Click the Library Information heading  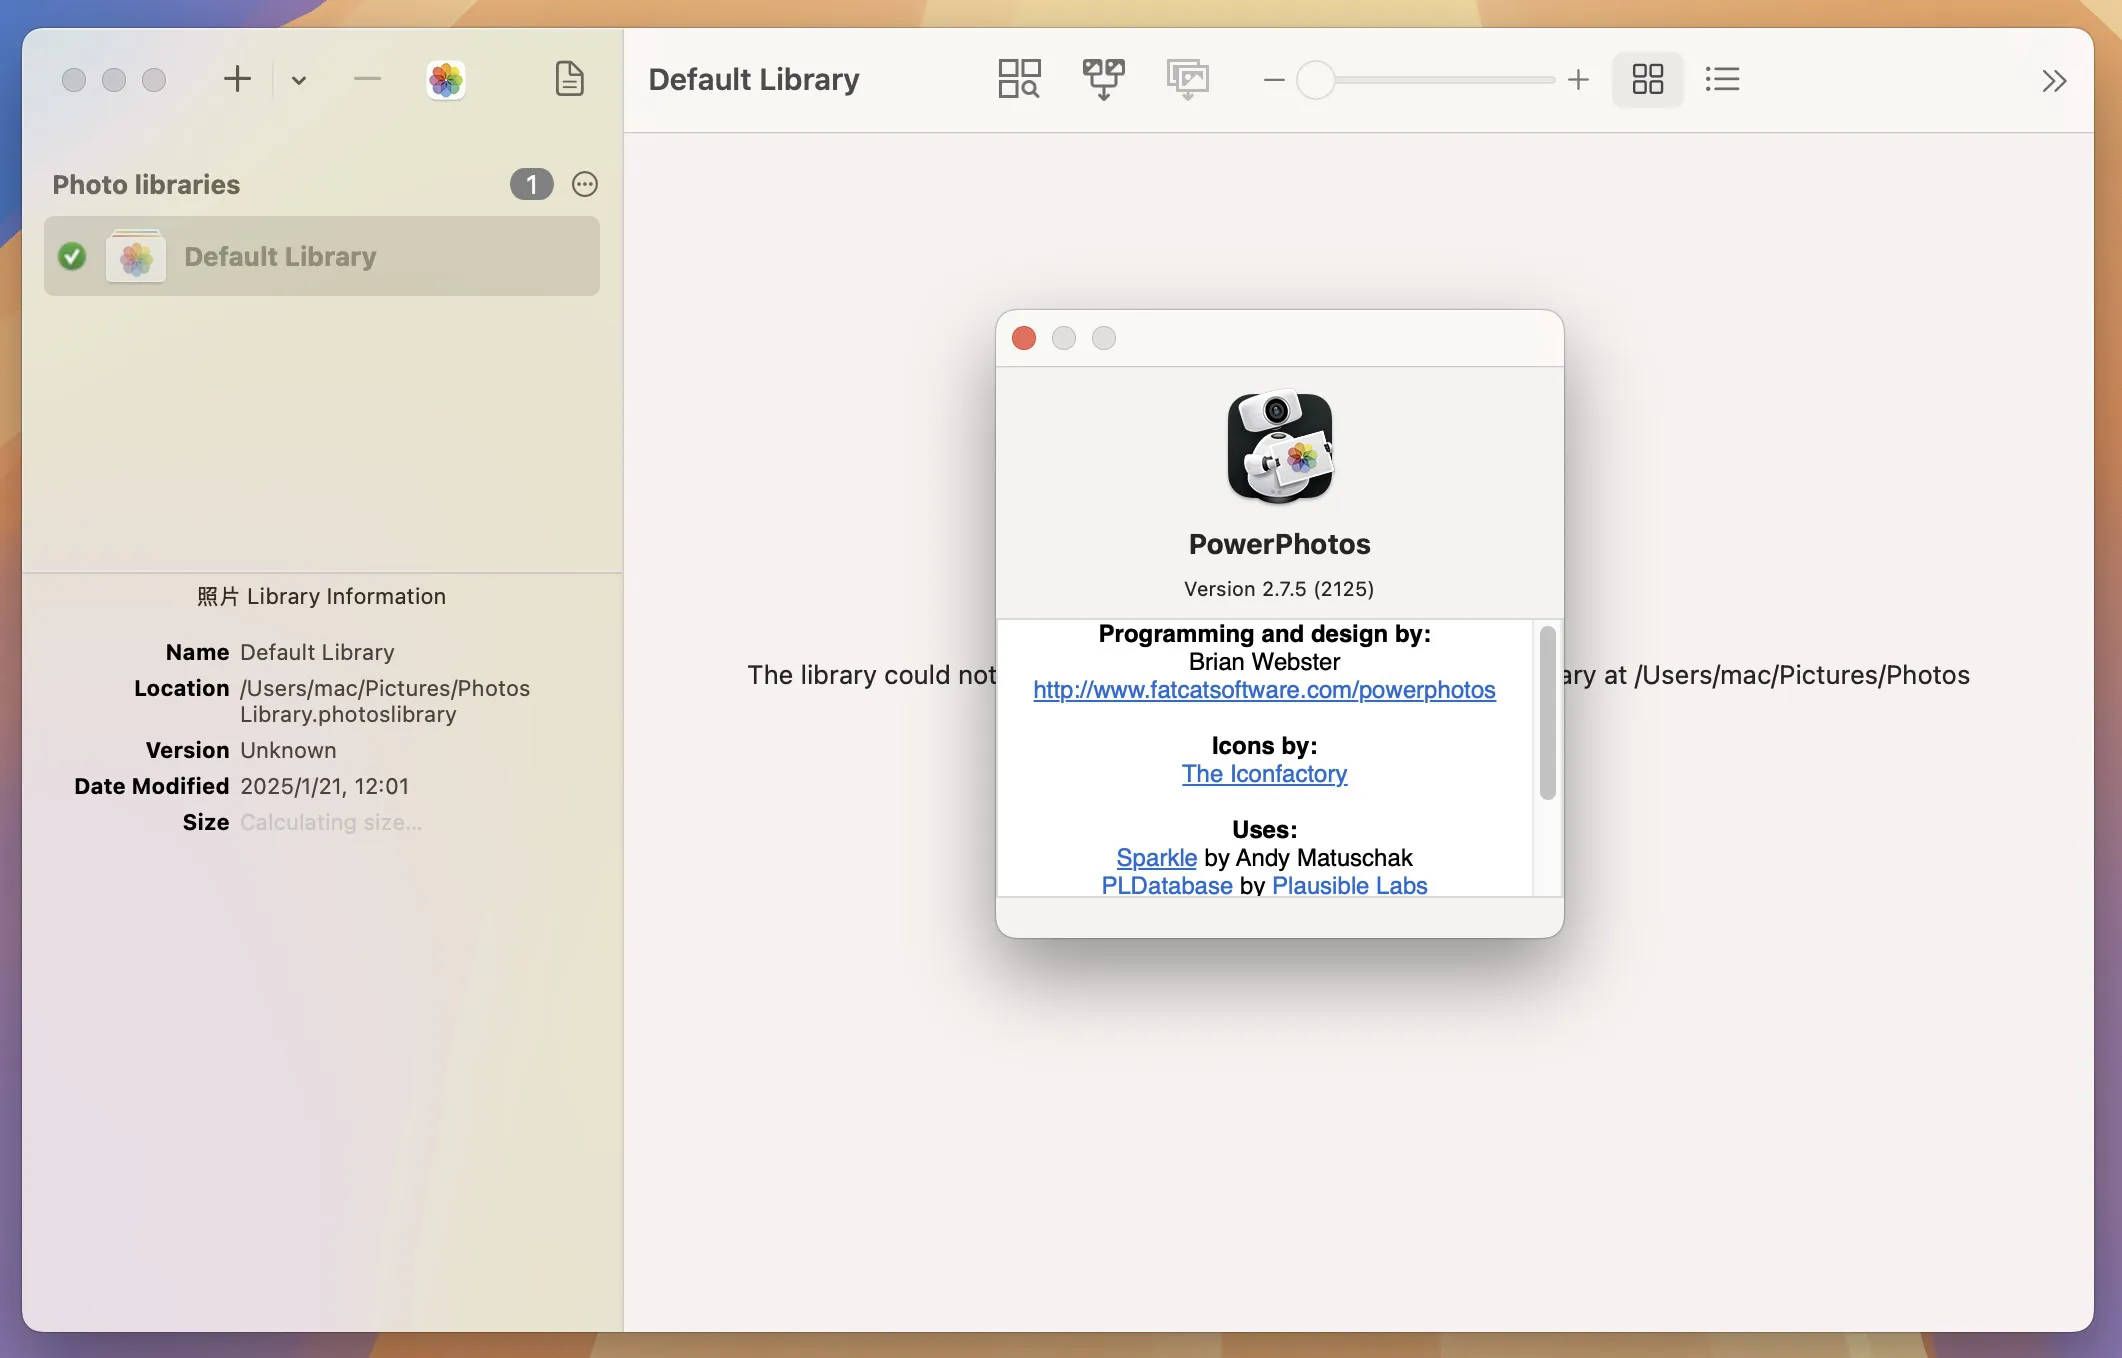coord(321,596)
